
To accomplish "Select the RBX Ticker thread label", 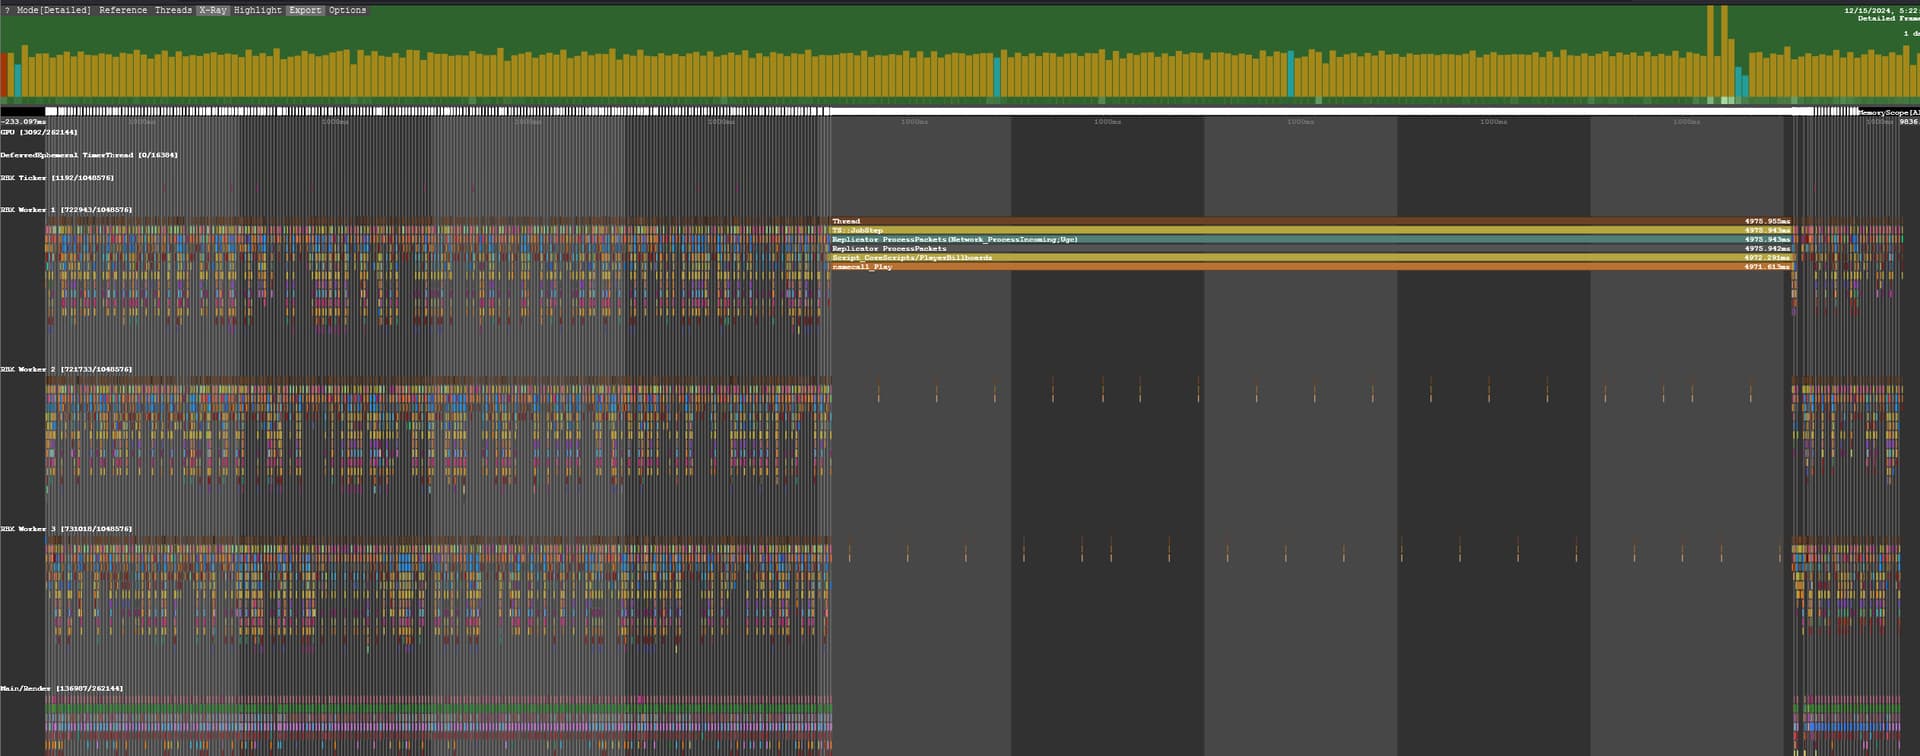I will tap(57, 178).
